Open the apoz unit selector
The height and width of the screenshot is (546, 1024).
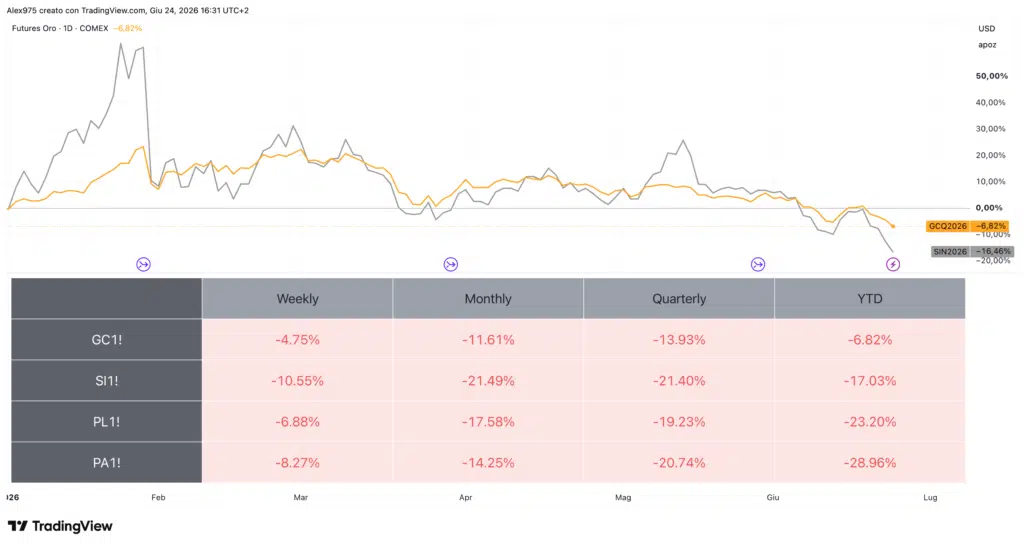click(987, 45)
